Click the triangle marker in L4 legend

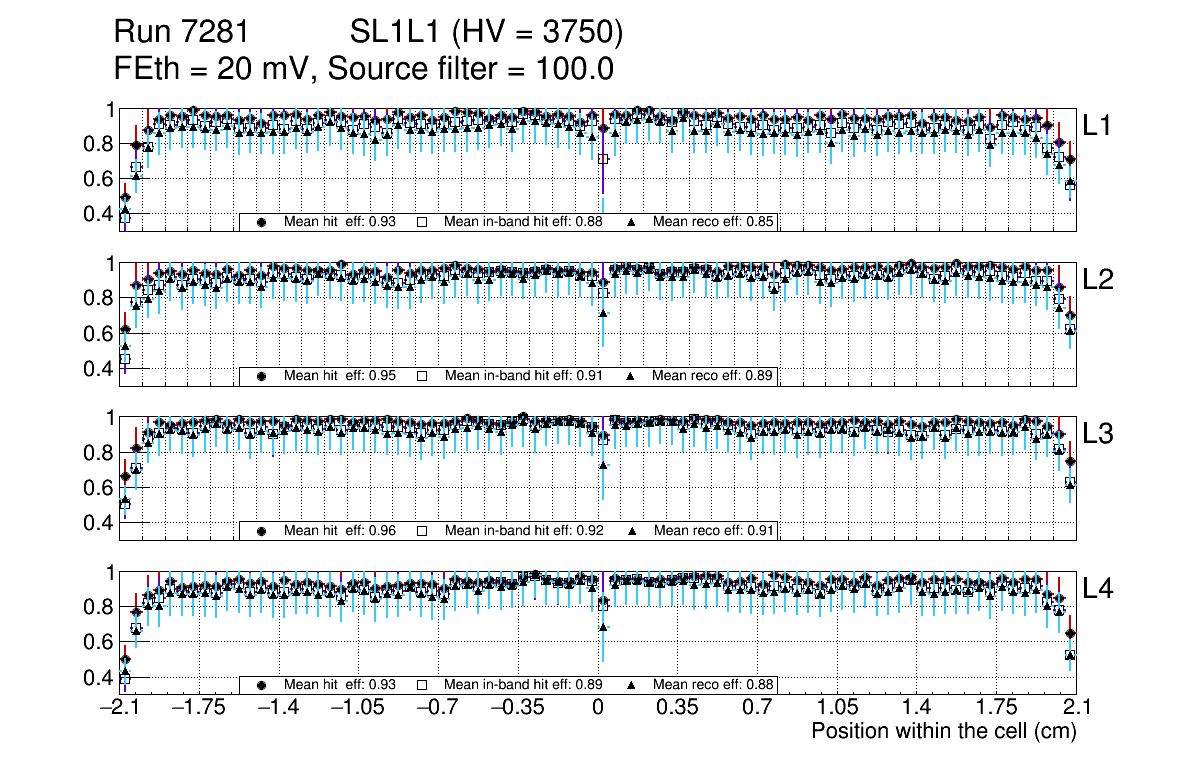tap(632, 685)
